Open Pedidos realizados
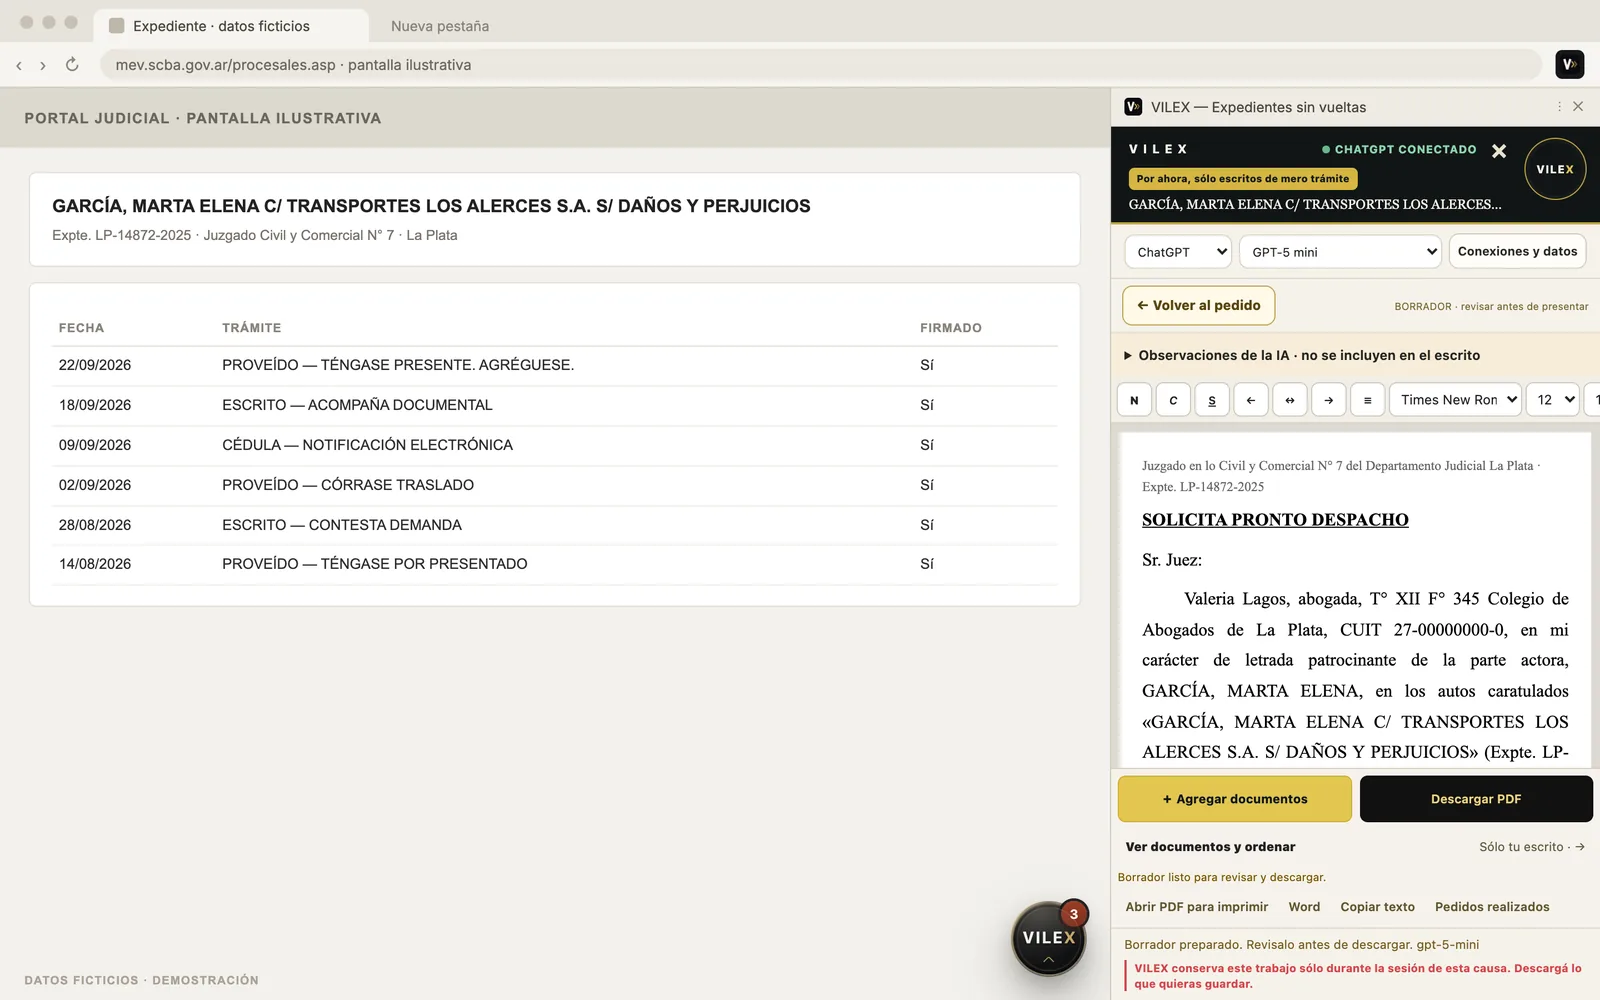The width and height of the screenshot is (1600, 1000). coord(1492,907)
